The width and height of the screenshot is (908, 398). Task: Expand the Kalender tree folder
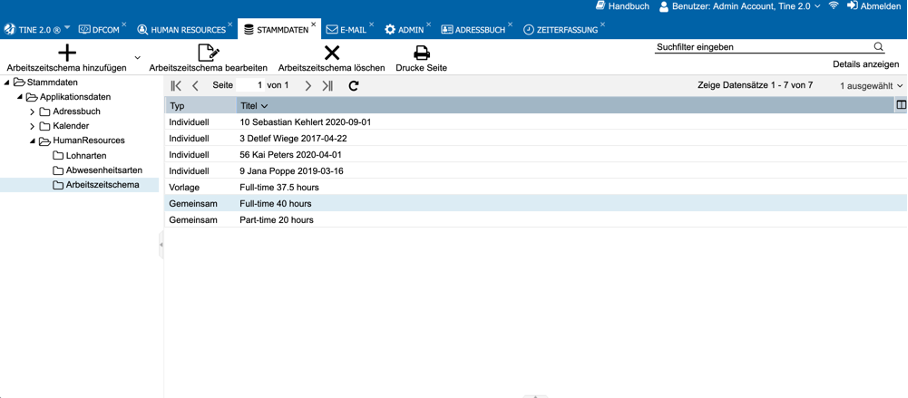[x=32, y=126]
